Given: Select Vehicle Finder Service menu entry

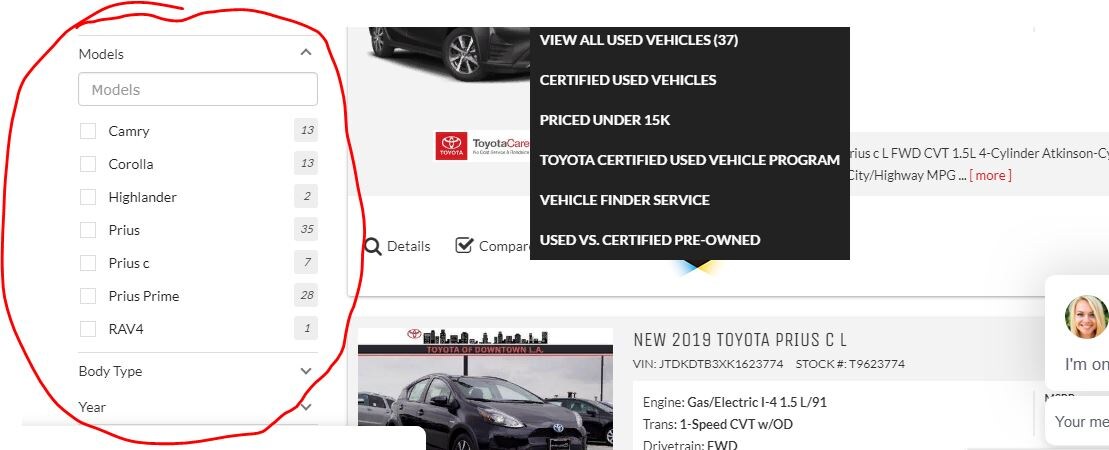Looking at the screenshot, I should (625, 200).
